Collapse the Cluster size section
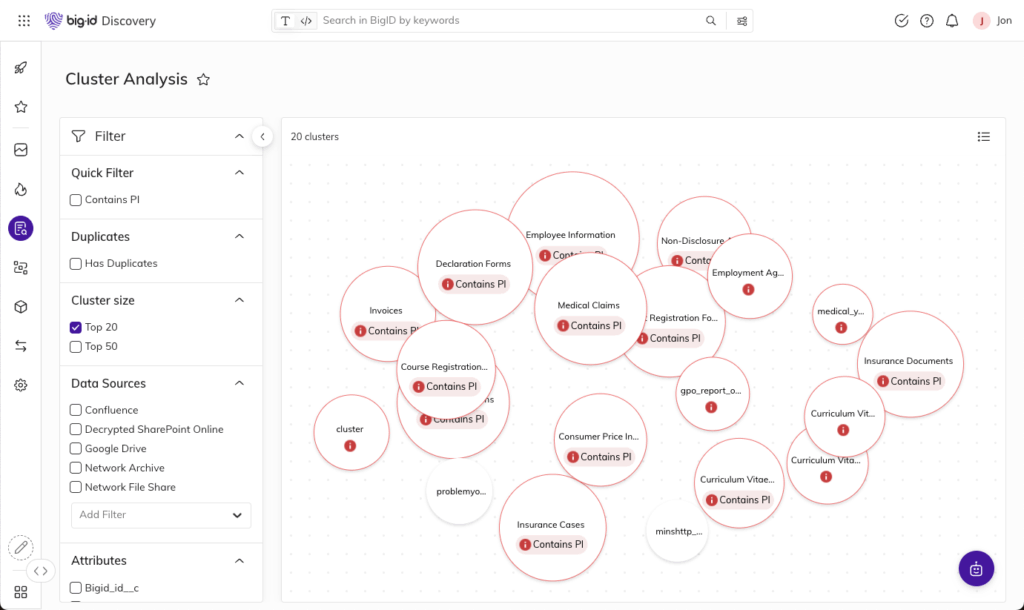 pos(239,300)
